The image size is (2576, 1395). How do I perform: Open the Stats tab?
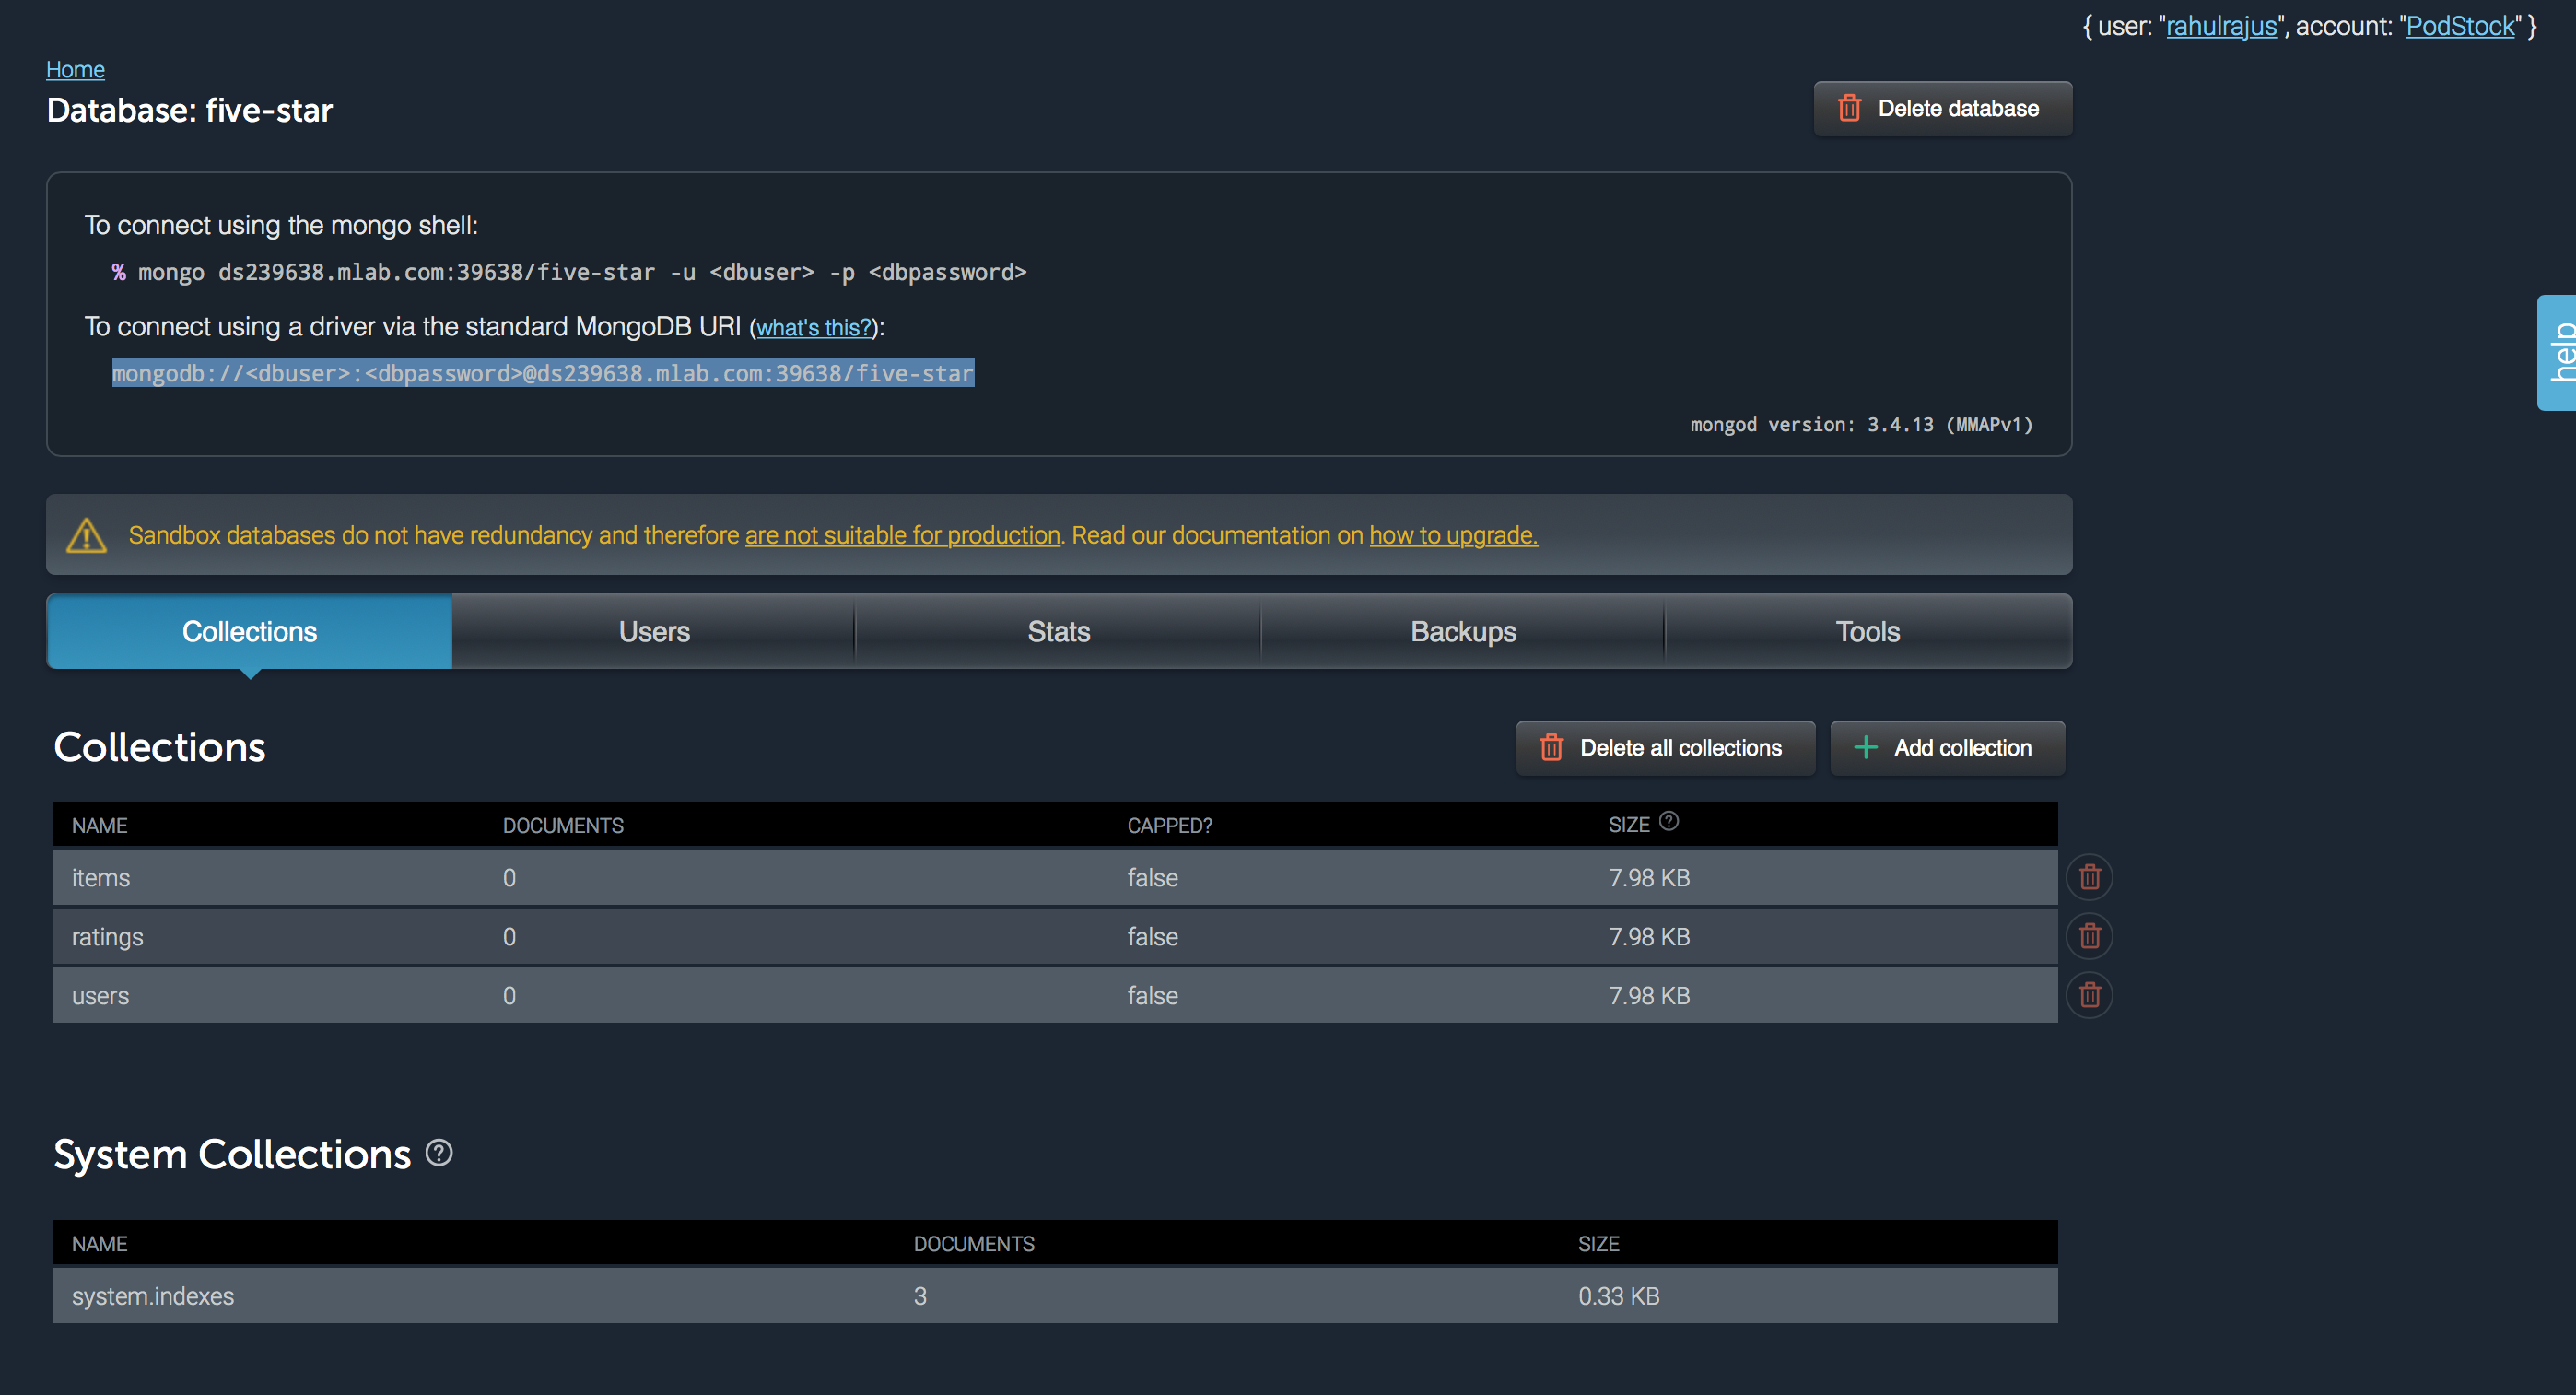click(x=1058, y=632)
